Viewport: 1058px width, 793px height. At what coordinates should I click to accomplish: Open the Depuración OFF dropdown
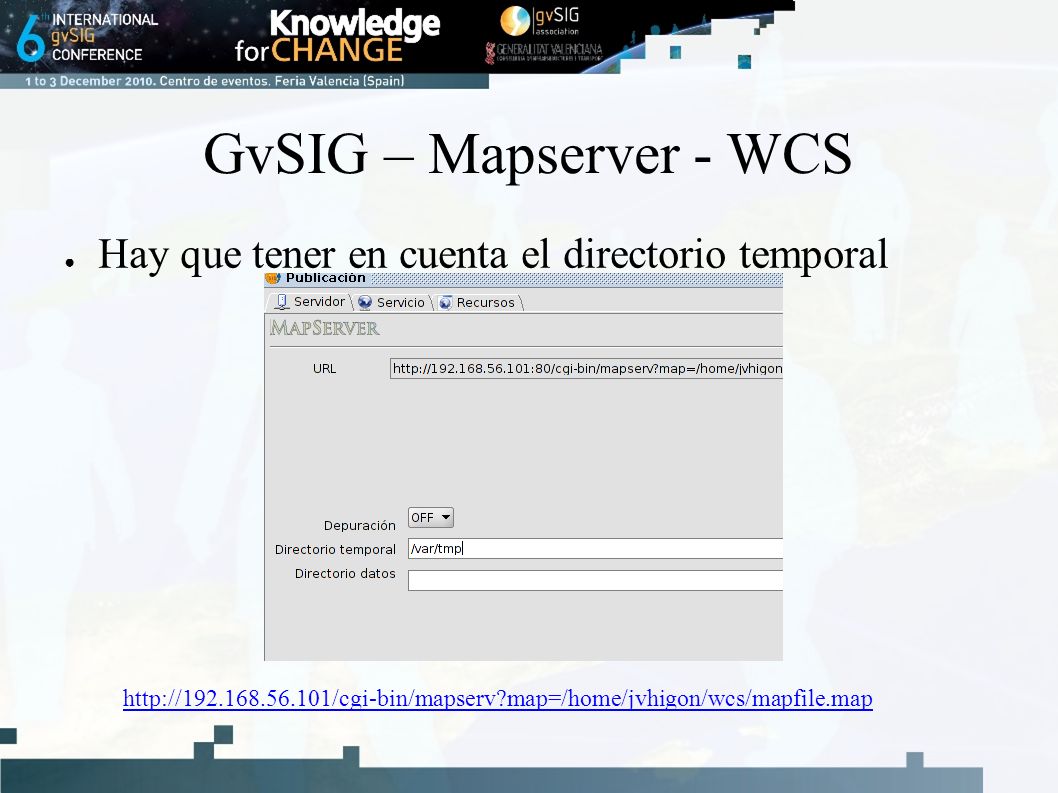[430, 518]
